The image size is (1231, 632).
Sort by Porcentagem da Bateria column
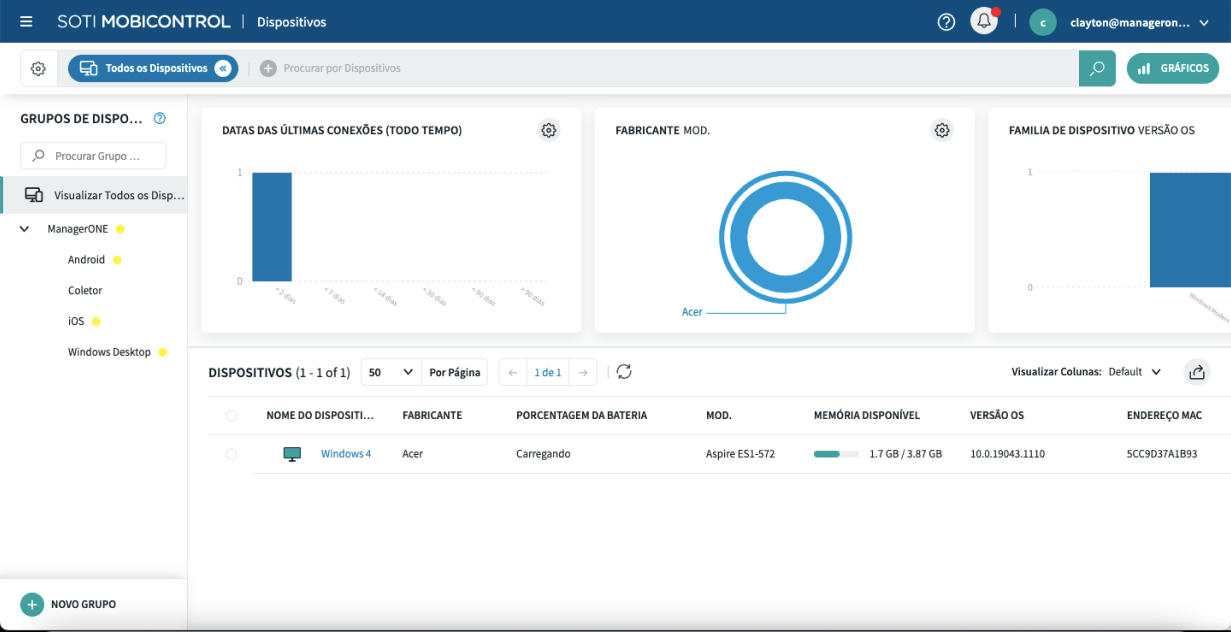(x=582, y=415)
